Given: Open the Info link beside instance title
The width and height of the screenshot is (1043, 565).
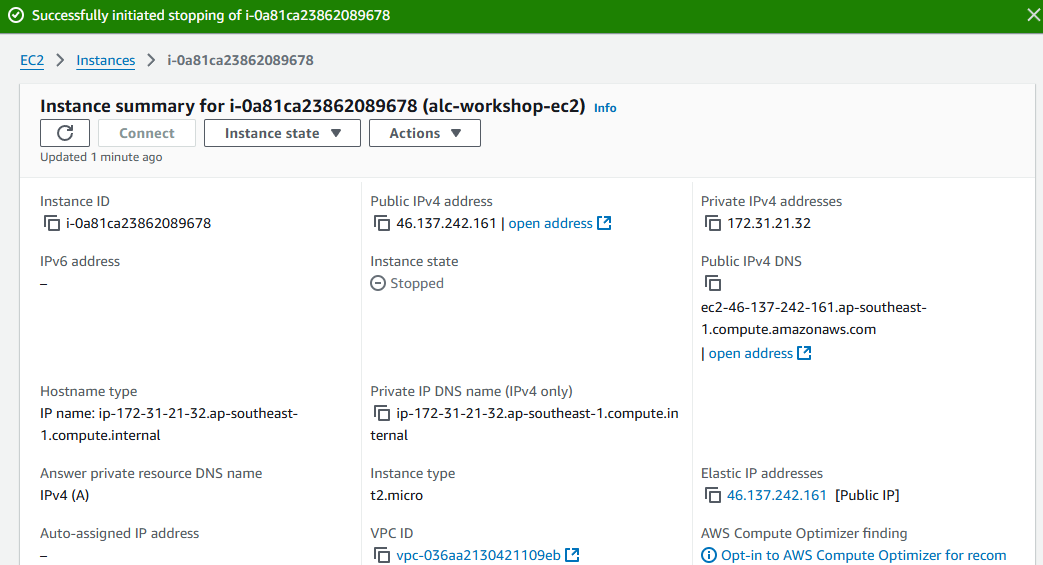Looking at the screenshot, I should [605, 108].
